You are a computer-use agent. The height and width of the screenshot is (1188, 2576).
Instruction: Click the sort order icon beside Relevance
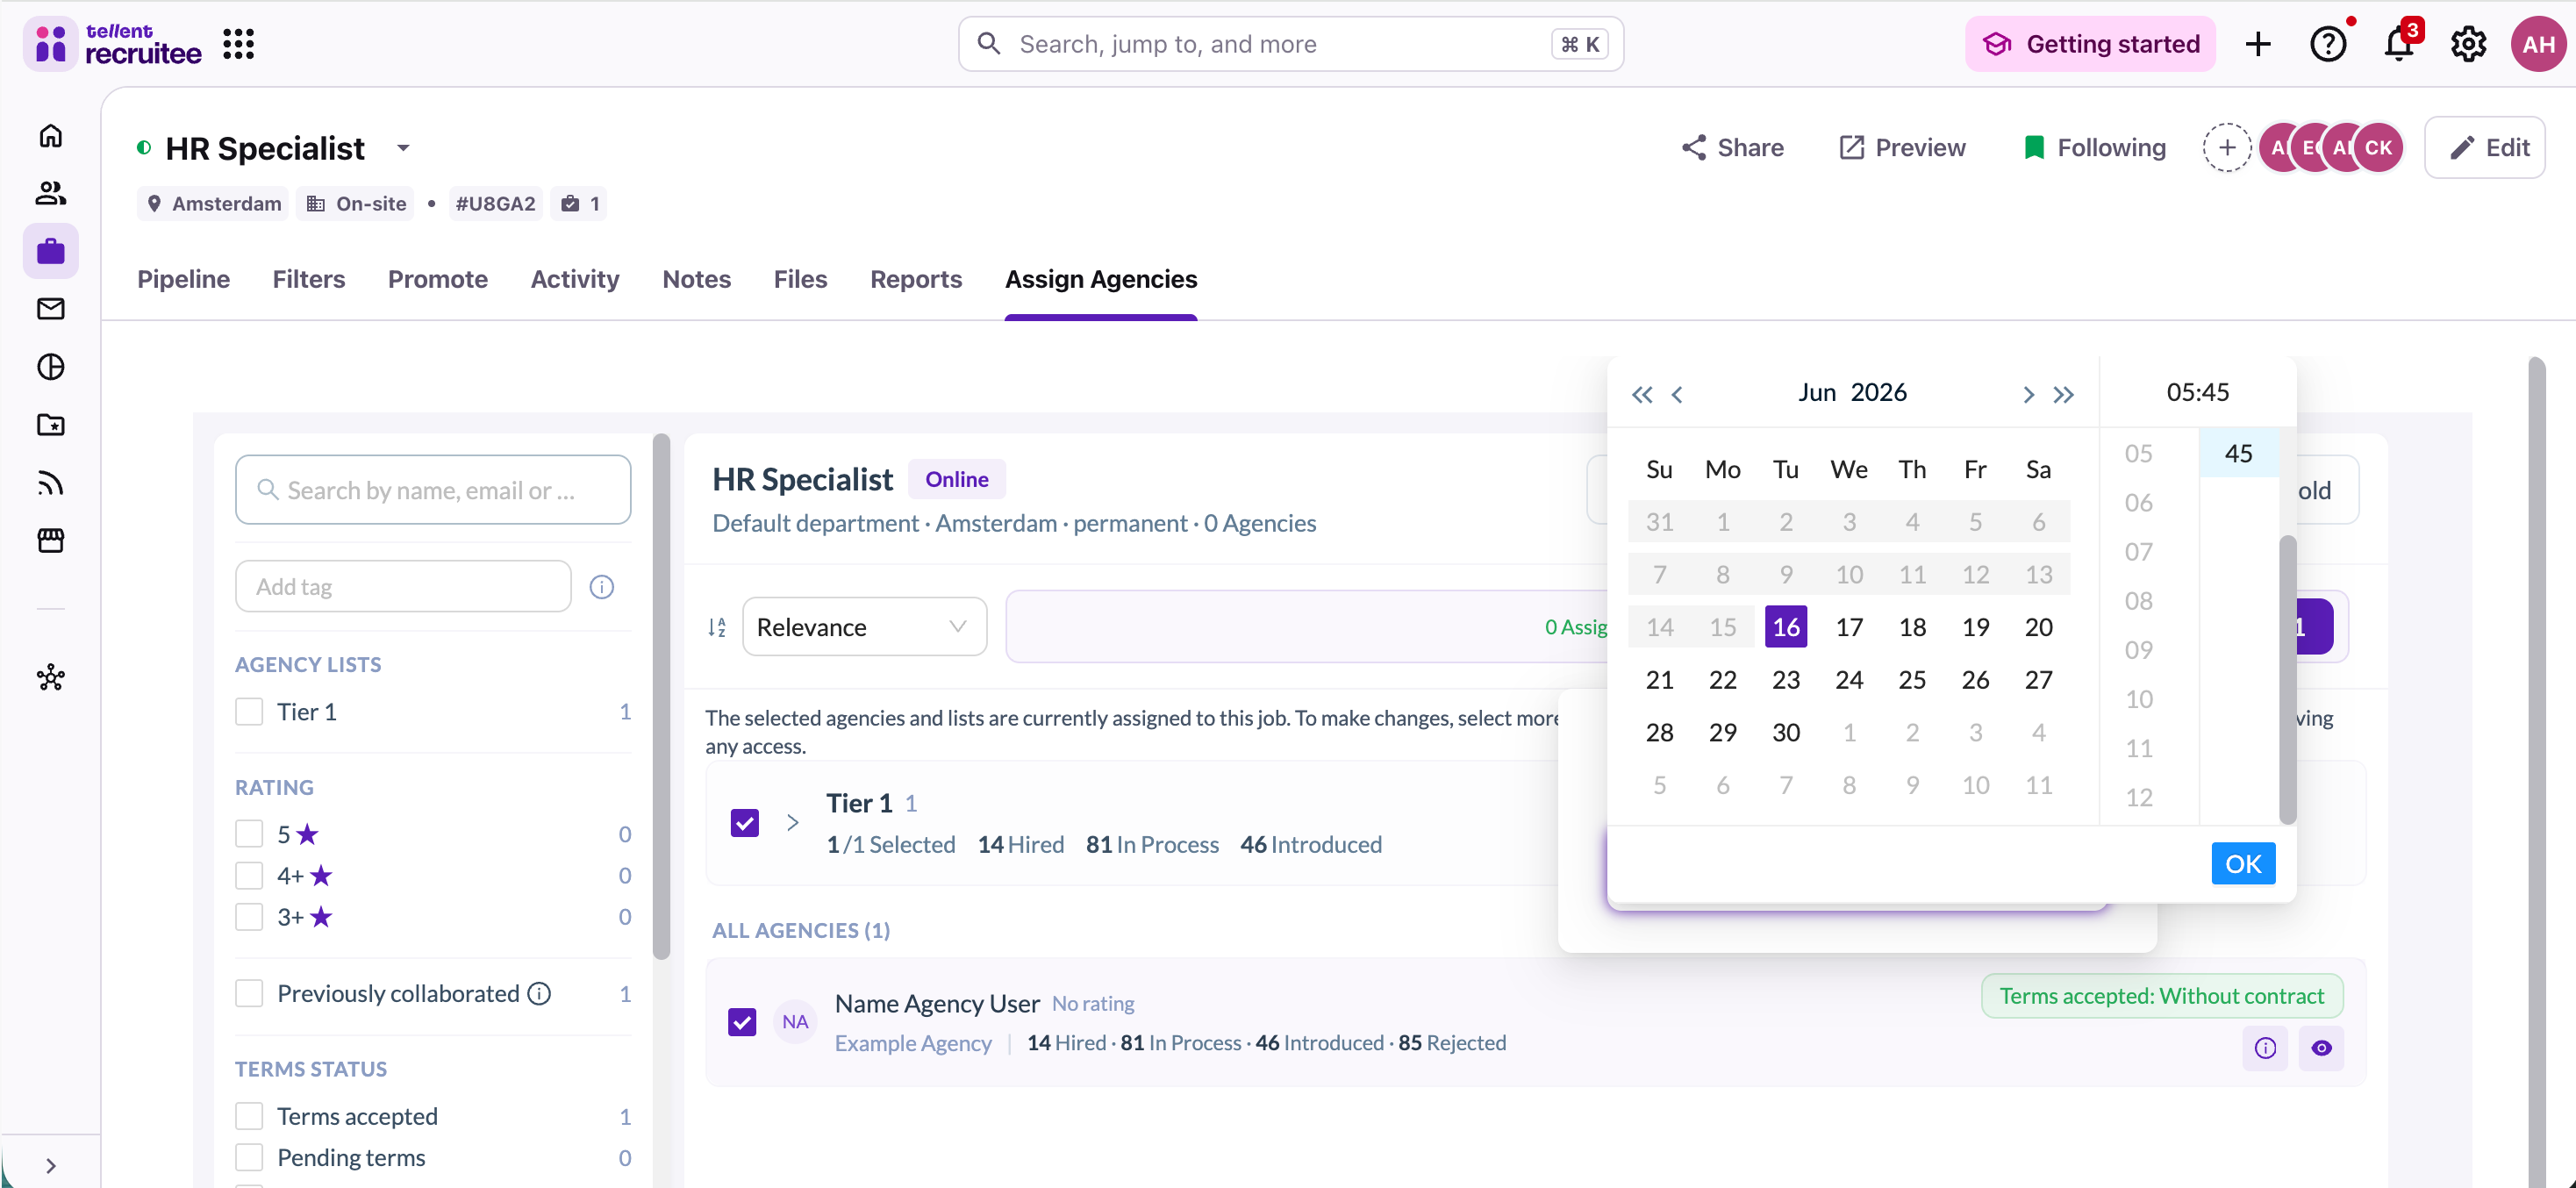pos(717,627)
